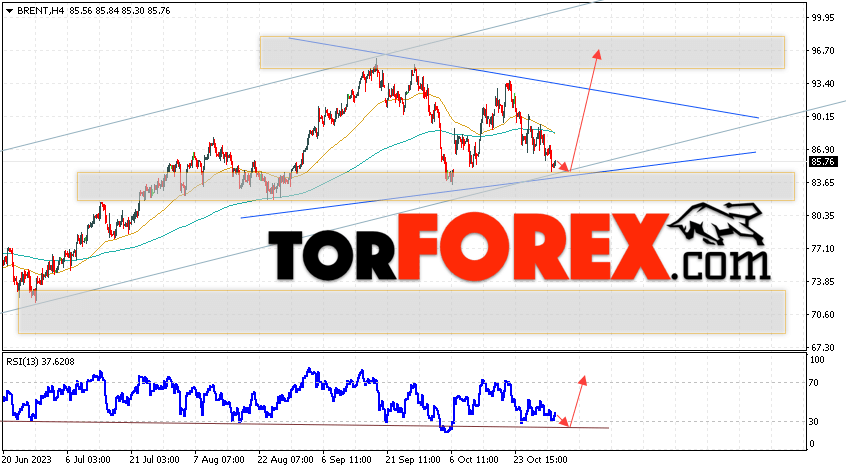Click the 83.65 price axis label
The width and height of the screenshot is (846, 471).
tap(823, 183)
